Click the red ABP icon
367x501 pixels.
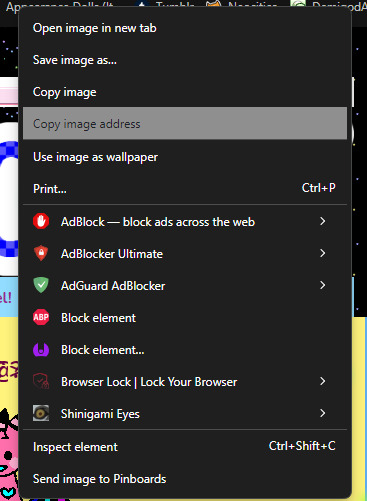41,317
